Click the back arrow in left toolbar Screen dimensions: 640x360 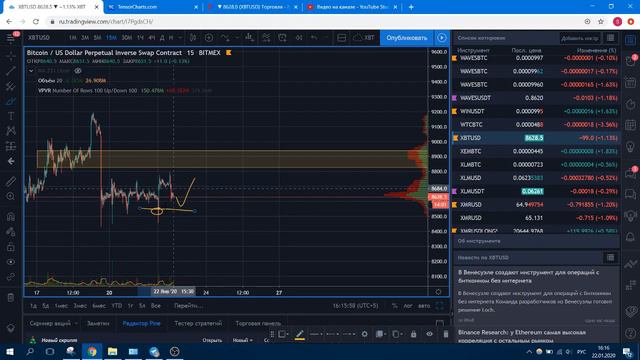(x=11, y=161)
